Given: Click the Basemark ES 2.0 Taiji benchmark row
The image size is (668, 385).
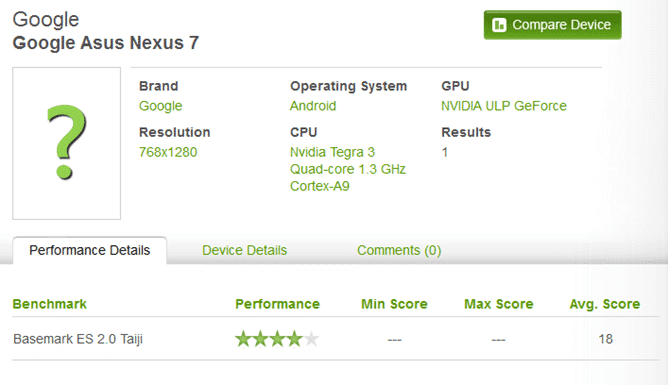Looking at the screenshot, I should coord(336,339).
